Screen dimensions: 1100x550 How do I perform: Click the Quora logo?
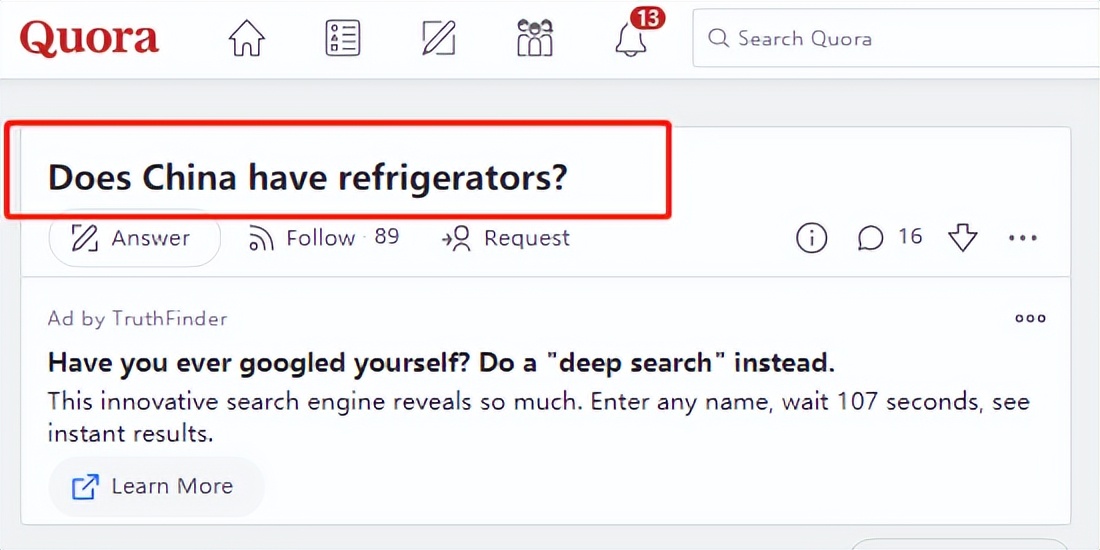(x=89, y=38)
